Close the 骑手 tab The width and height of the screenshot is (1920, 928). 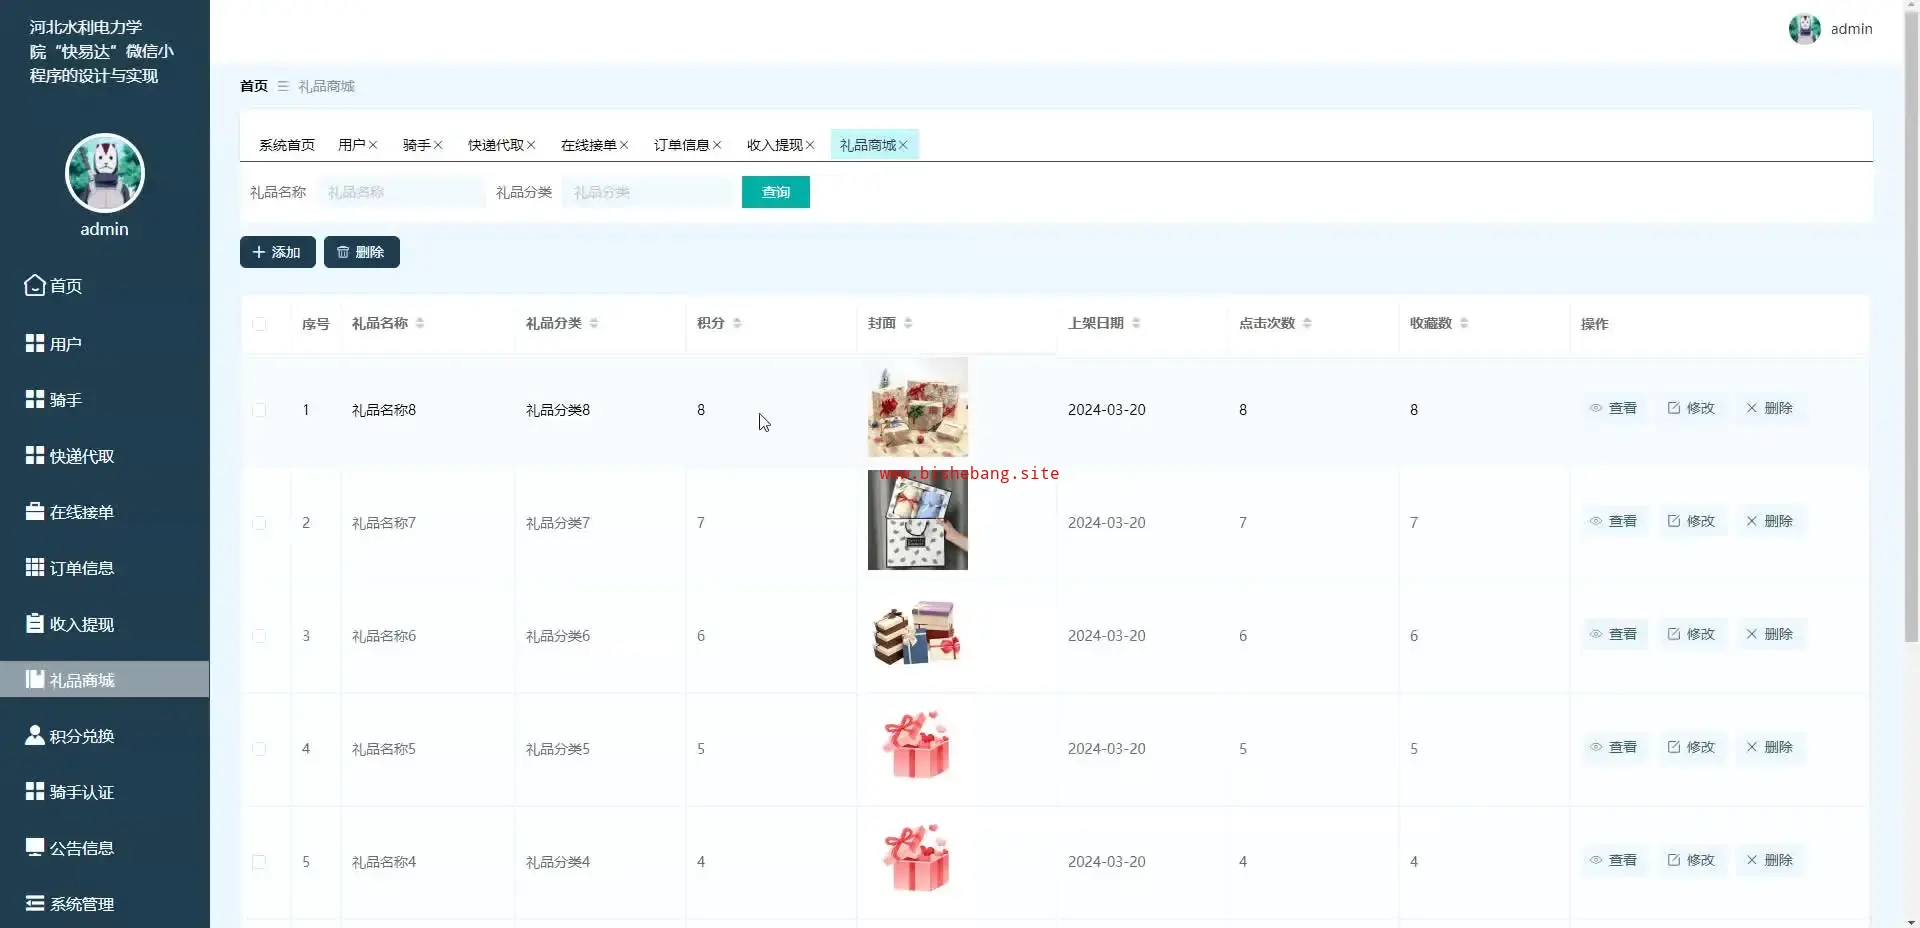pyautogui.click(x=438, y=145)
